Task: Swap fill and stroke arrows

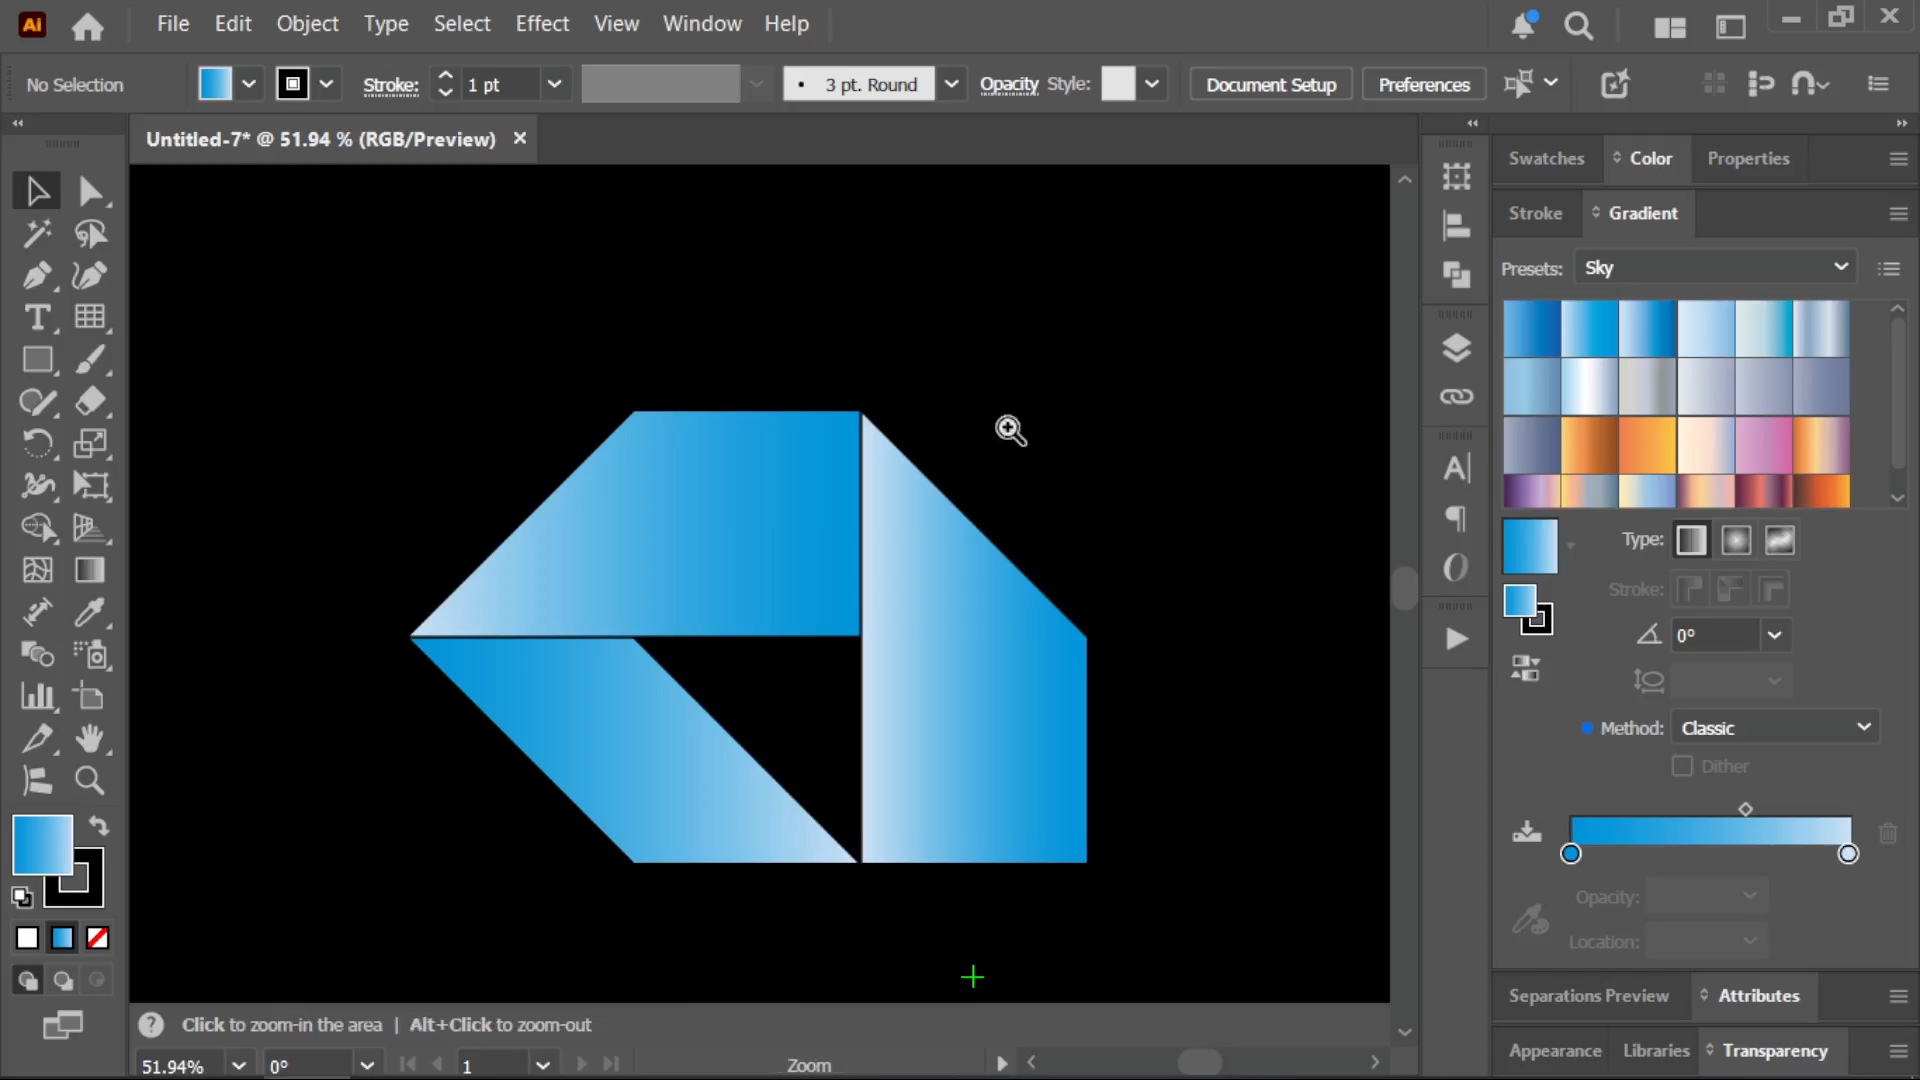Action: pyautogui.click(x=98, y=826)
